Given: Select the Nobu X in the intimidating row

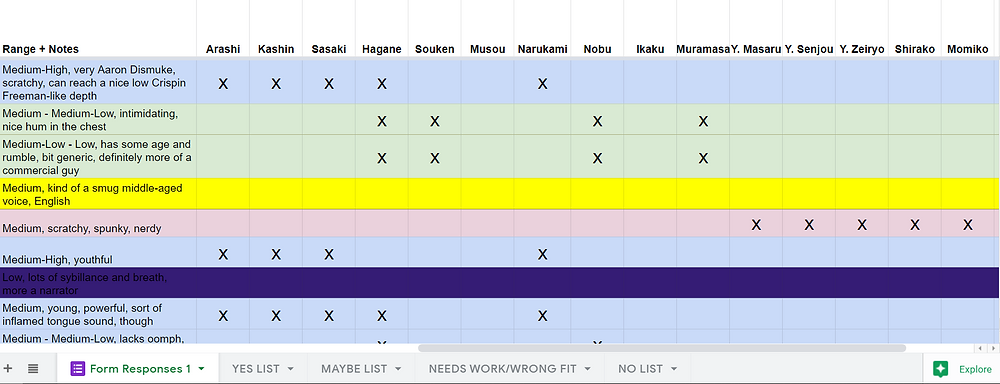Looking at the screenshot, I should 597,121.
